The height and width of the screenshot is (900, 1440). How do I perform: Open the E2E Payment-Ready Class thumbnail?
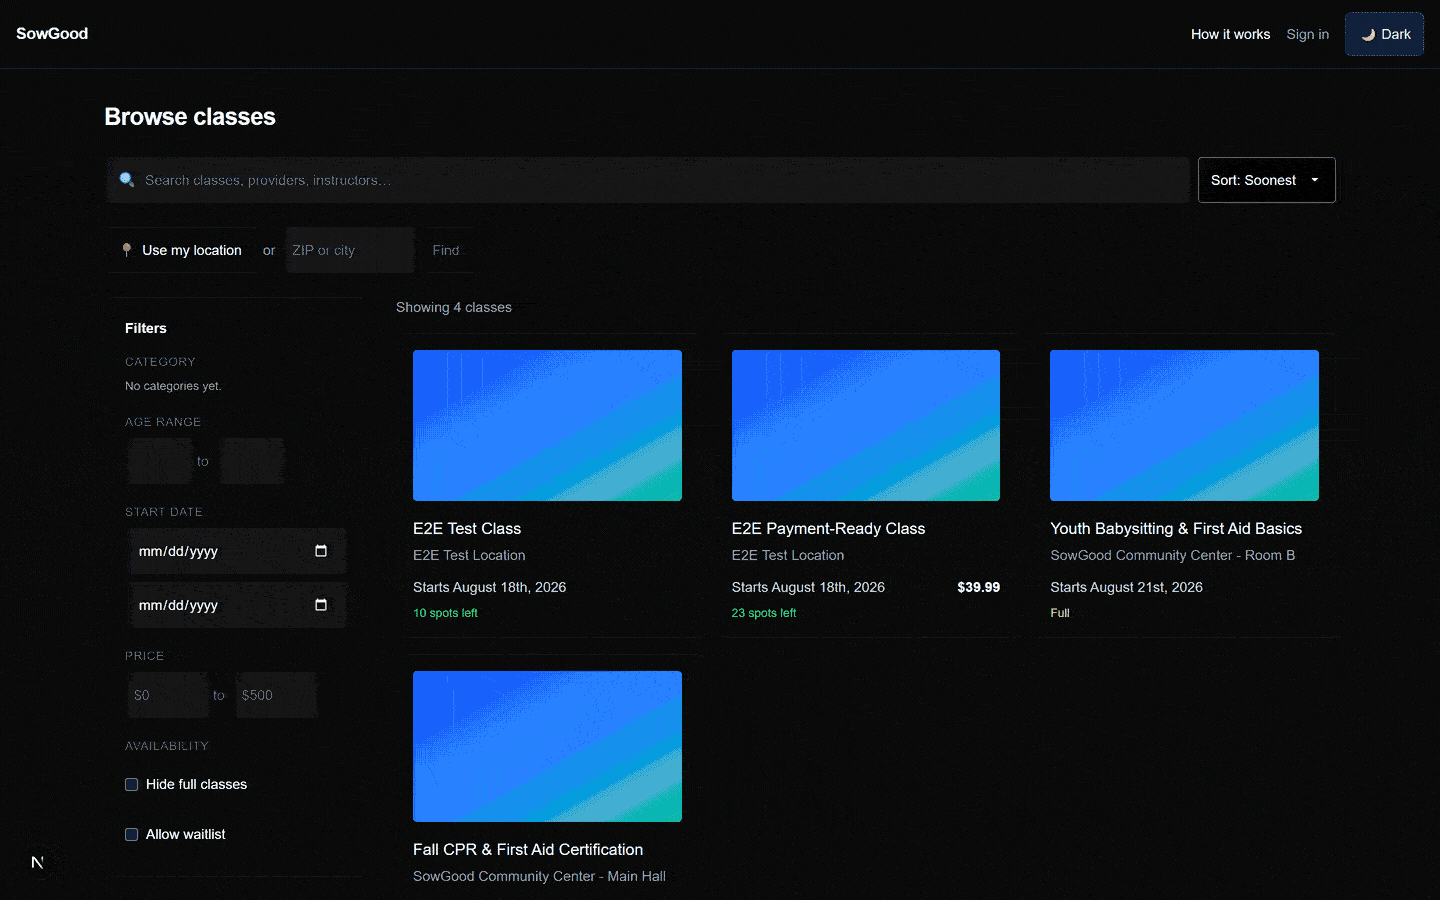(866, 425)
